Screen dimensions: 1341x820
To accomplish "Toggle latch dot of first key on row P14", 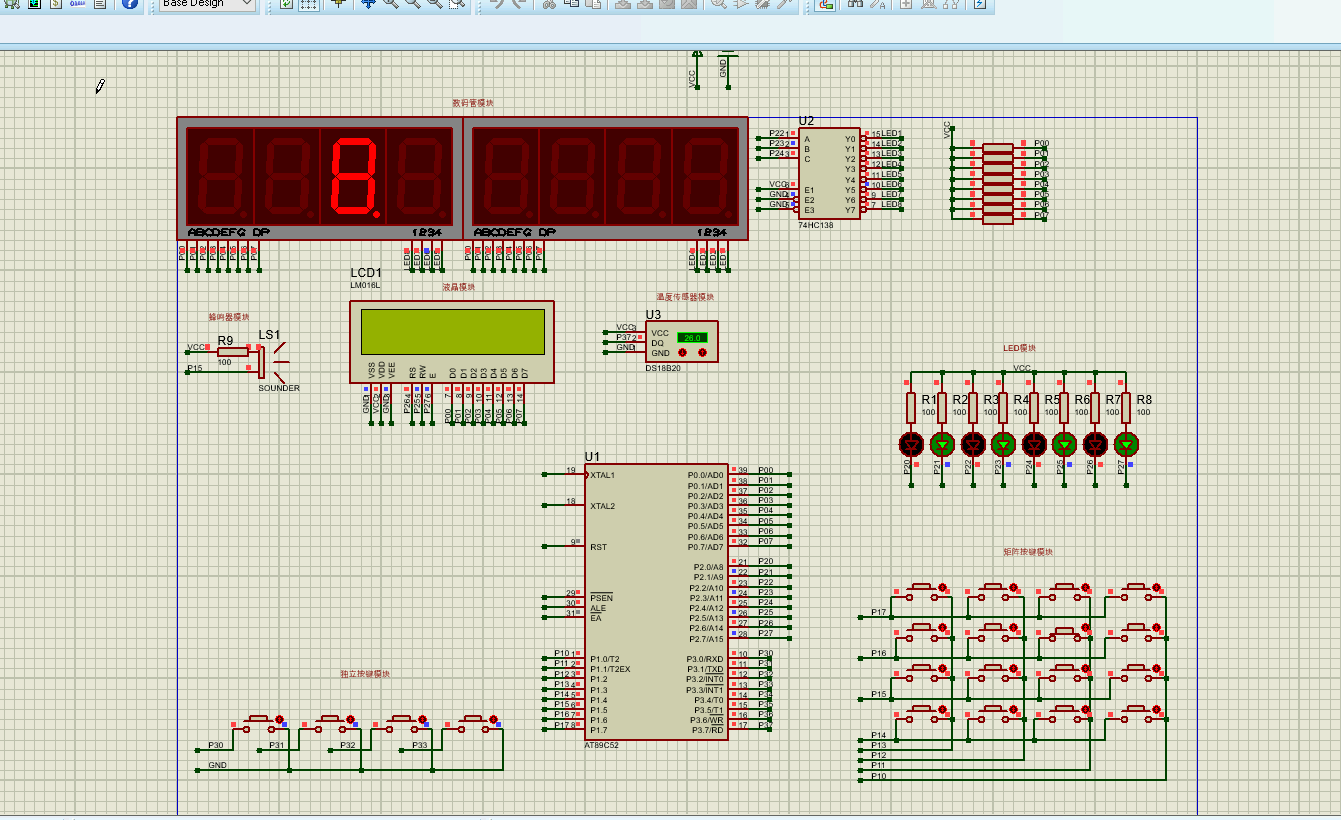I will [x=943, y=710].
